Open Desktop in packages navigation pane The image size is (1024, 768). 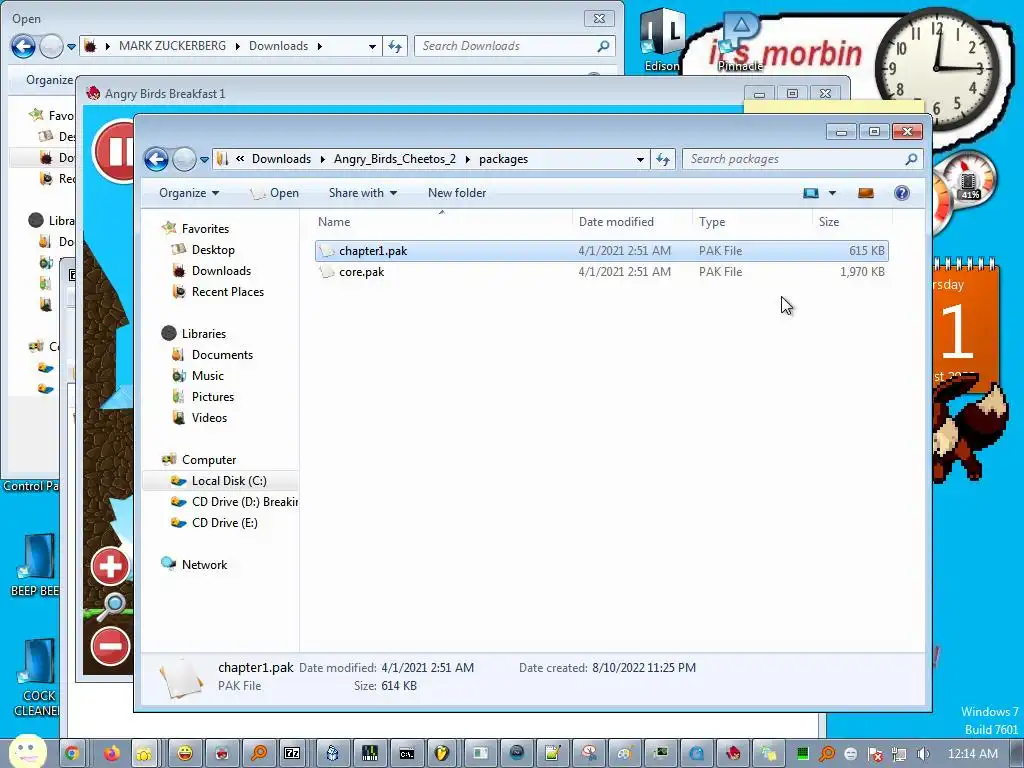point(203,249)
